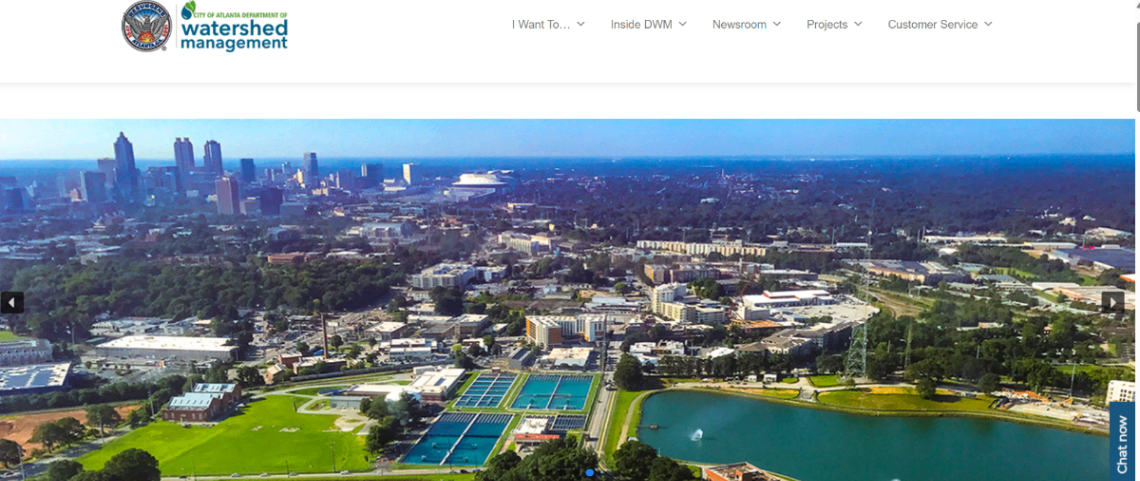Screen dimensions: 1140x481
Task: Click the 'watershed management' logo text
Action: [233, 35]
